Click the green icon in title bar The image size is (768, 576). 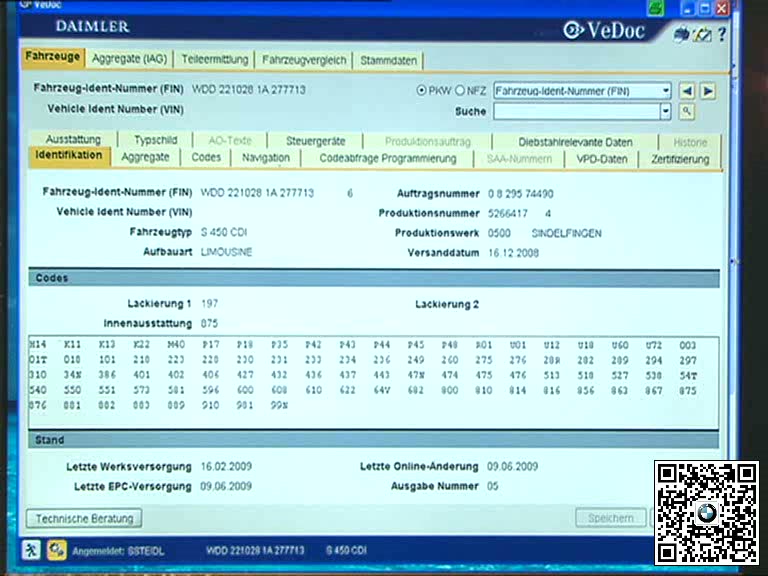tap(656, 8)
